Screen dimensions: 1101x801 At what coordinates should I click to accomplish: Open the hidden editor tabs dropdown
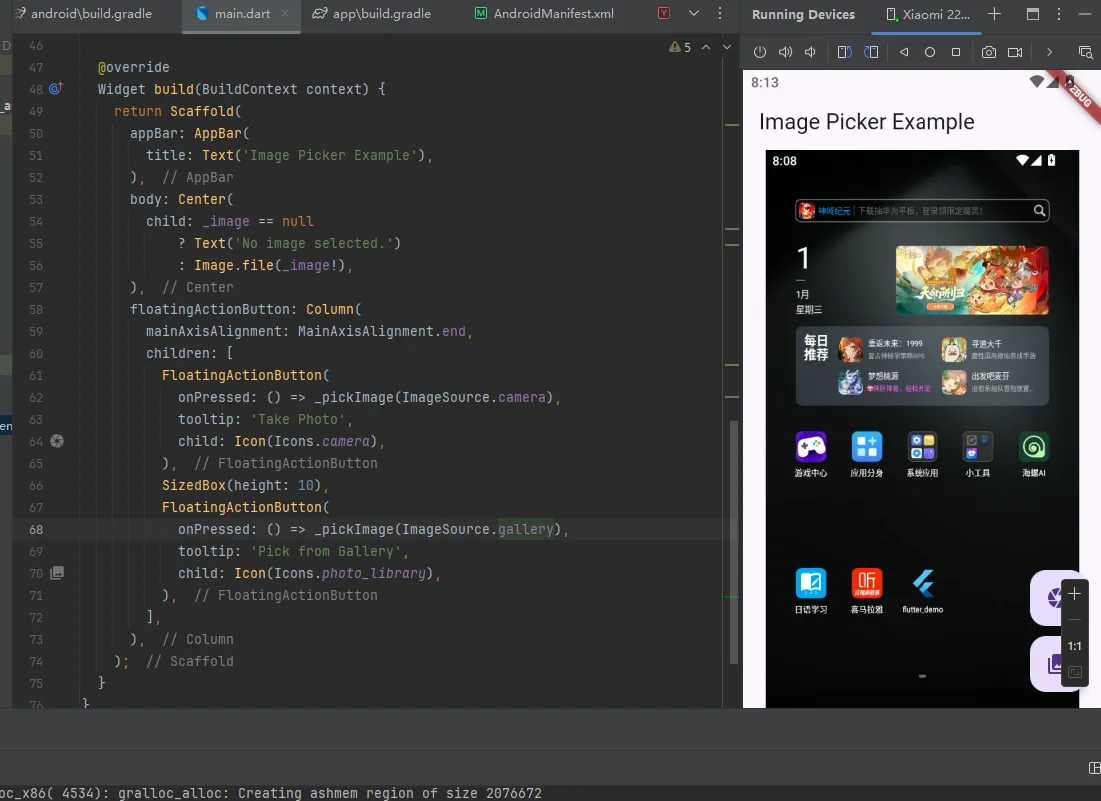pyautogui.click(x=696, y=14)
